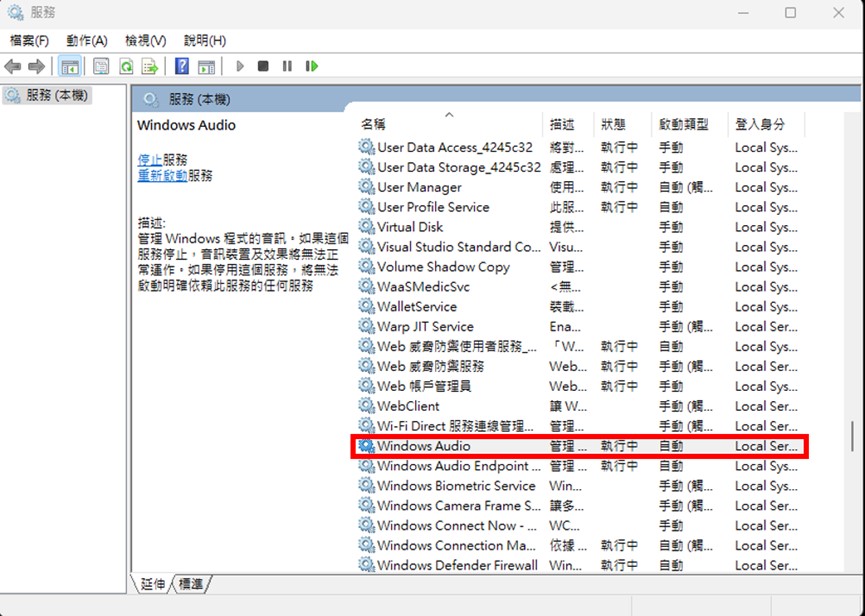Screen dimensions: 865x616
Task: Toggle the show/hide action pane button
Action: point(206,66)
